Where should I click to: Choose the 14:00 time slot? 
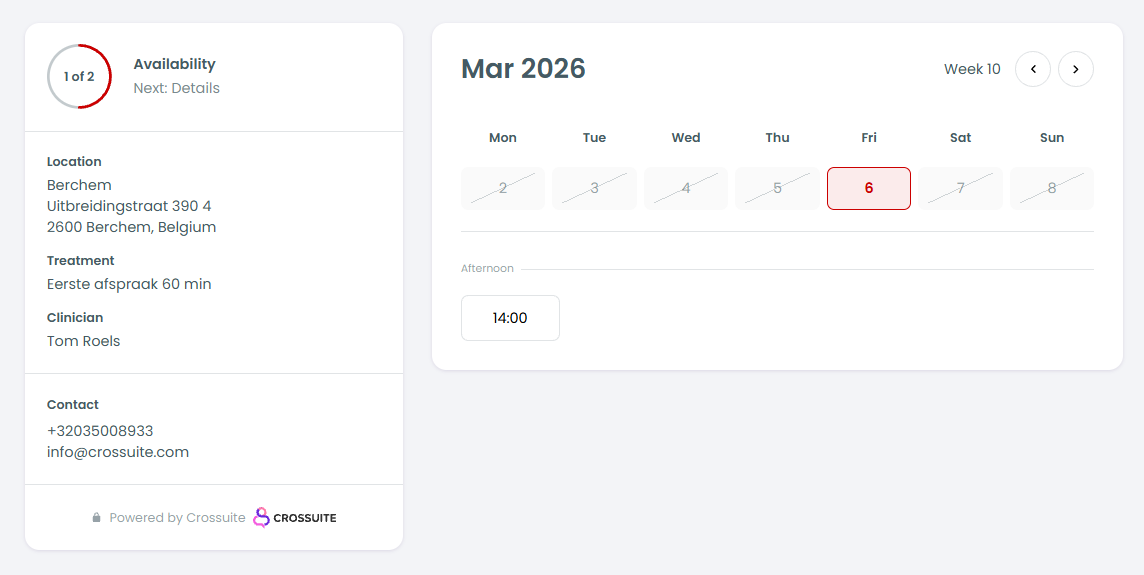click(x=510, y=318)
